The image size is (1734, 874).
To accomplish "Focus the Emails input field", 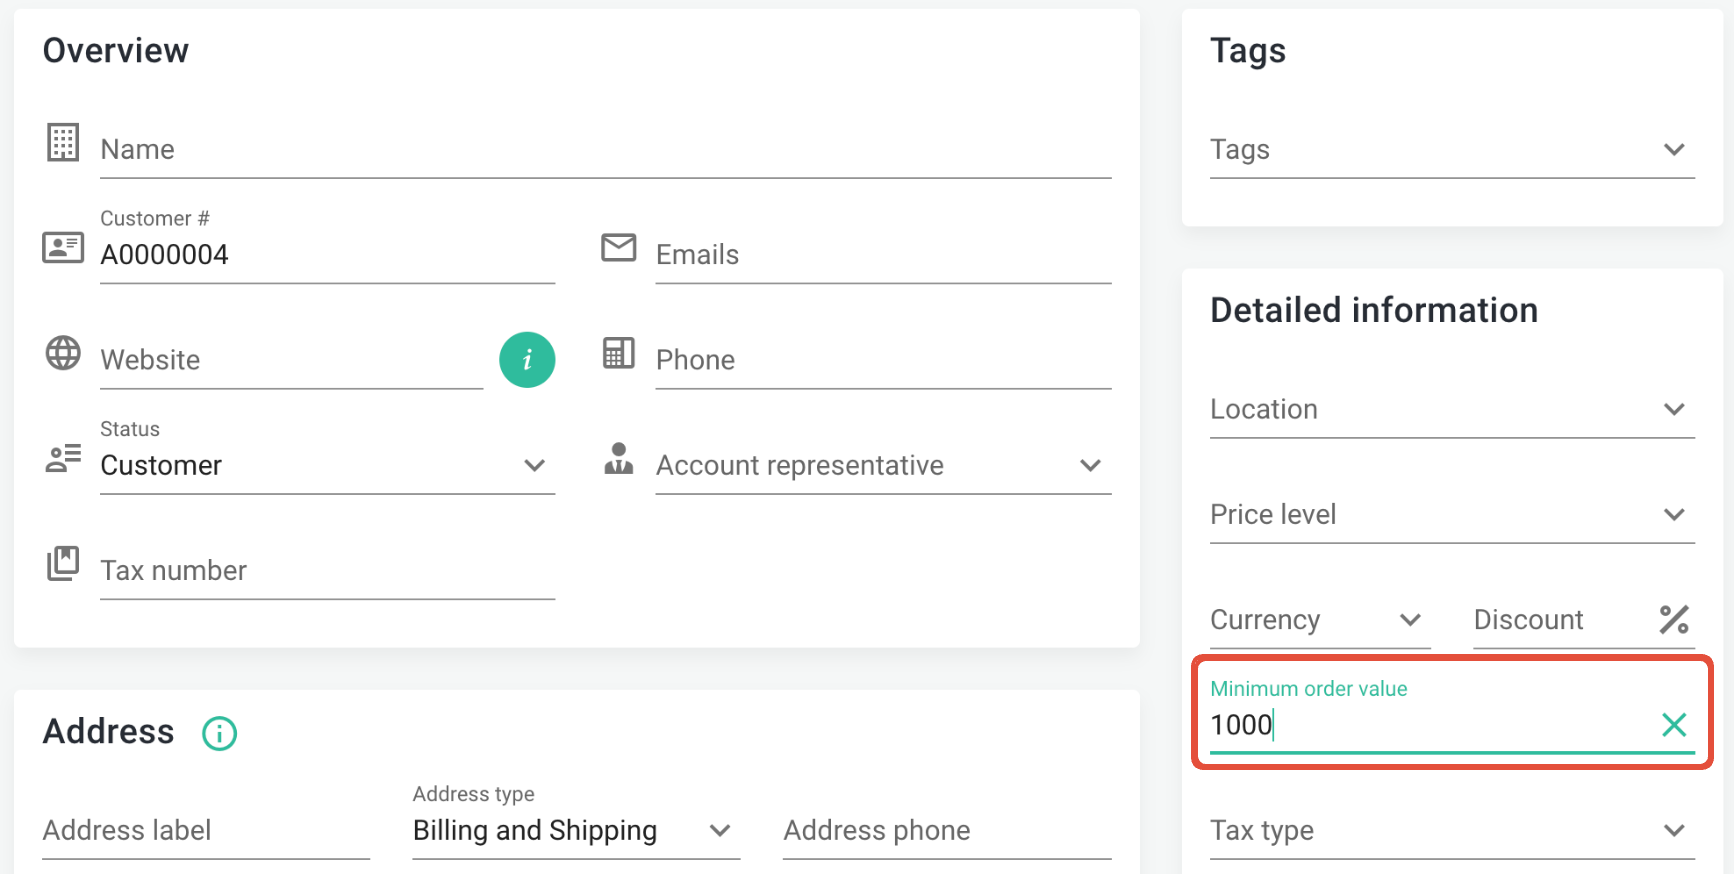I will tap(882, 255).
